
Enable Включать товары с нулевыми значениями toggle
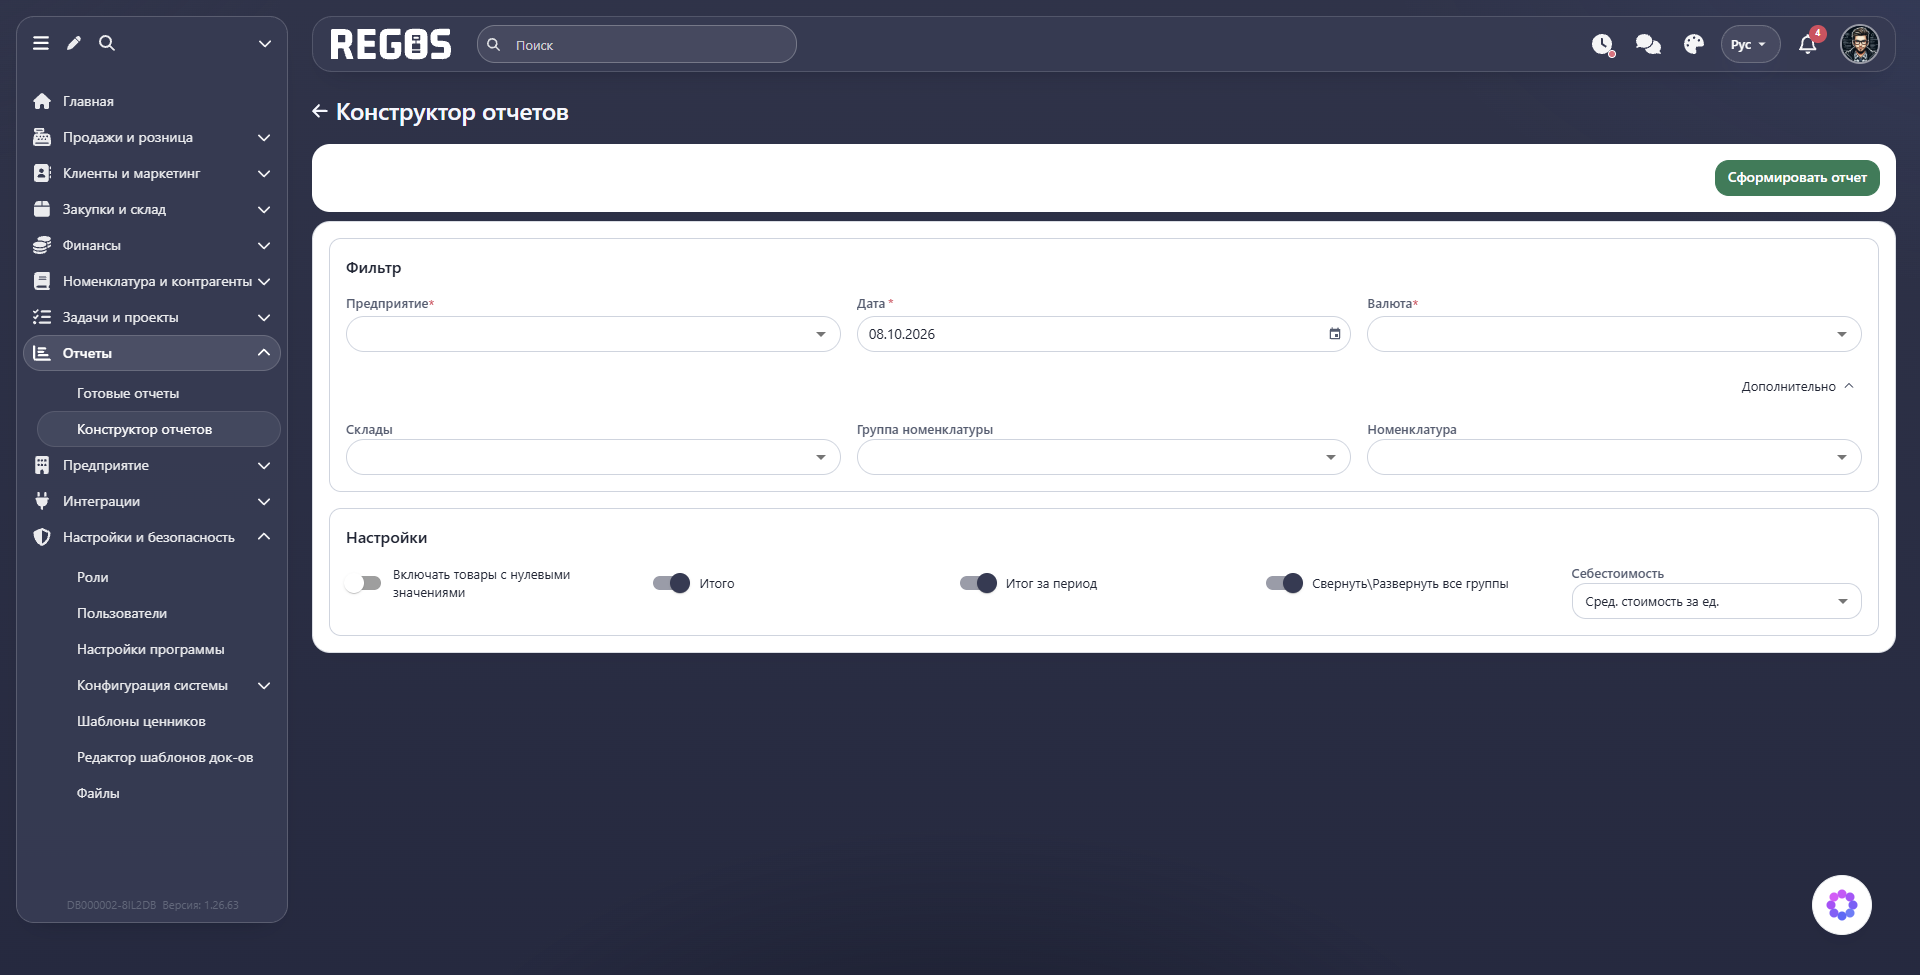click(363, 583)
